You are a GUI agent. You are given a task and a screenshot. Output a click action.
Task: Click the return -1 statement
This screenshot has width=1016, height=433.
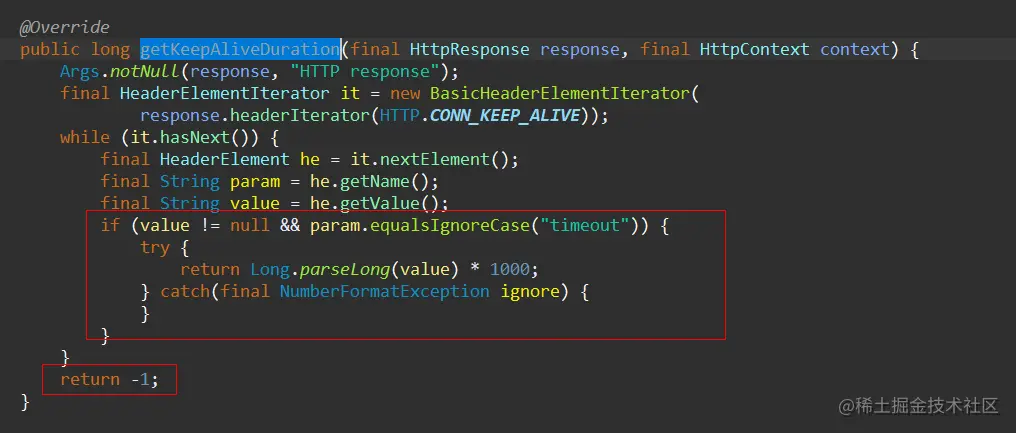coord(110,379)
